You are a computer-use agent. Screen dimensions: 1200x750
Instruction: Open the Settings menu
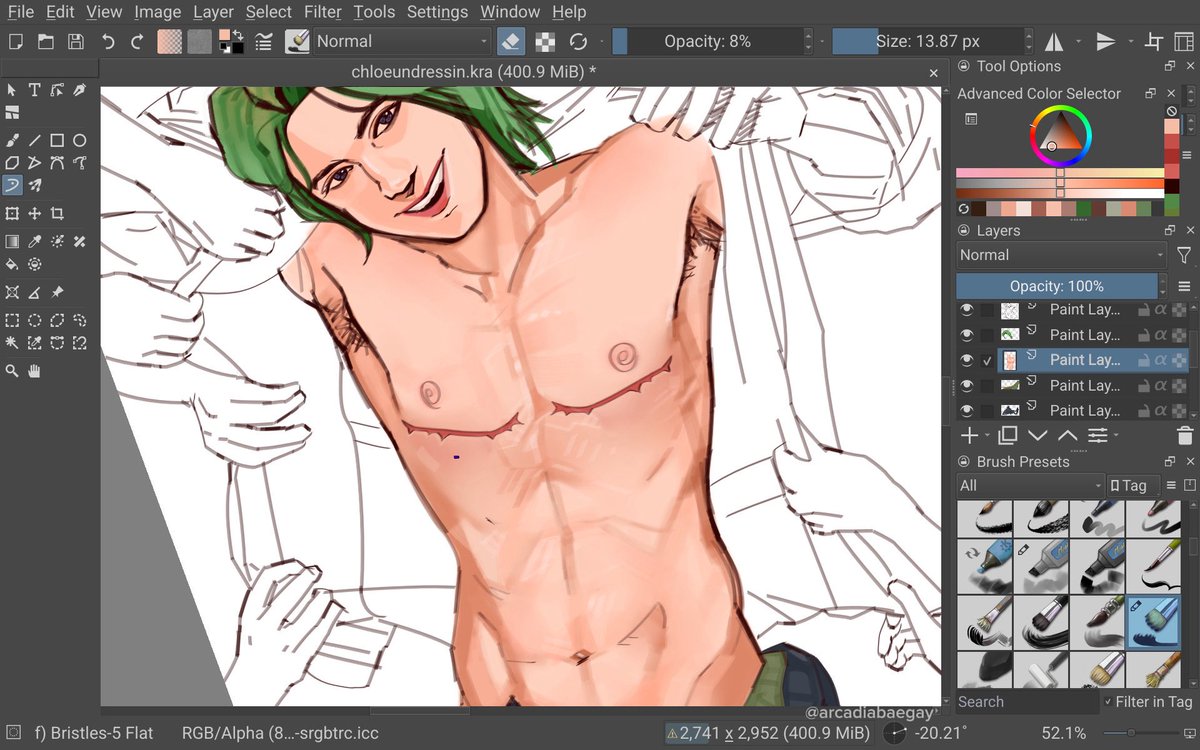(x=437, y=12)
